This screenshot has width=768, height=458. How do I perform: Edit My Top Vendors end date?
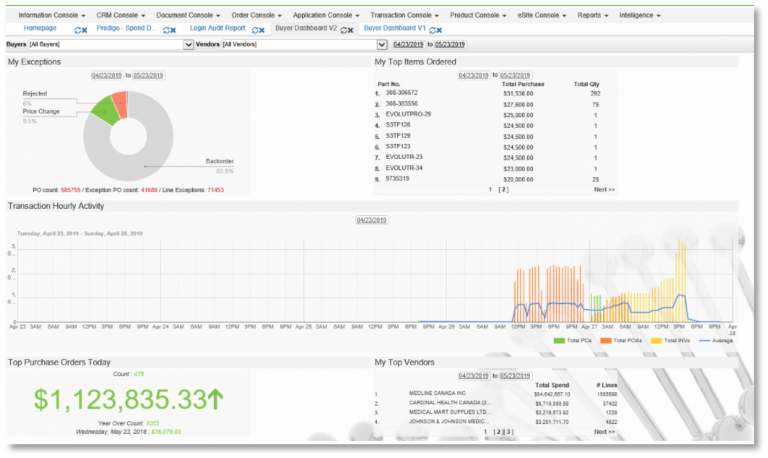click(515, 376)
